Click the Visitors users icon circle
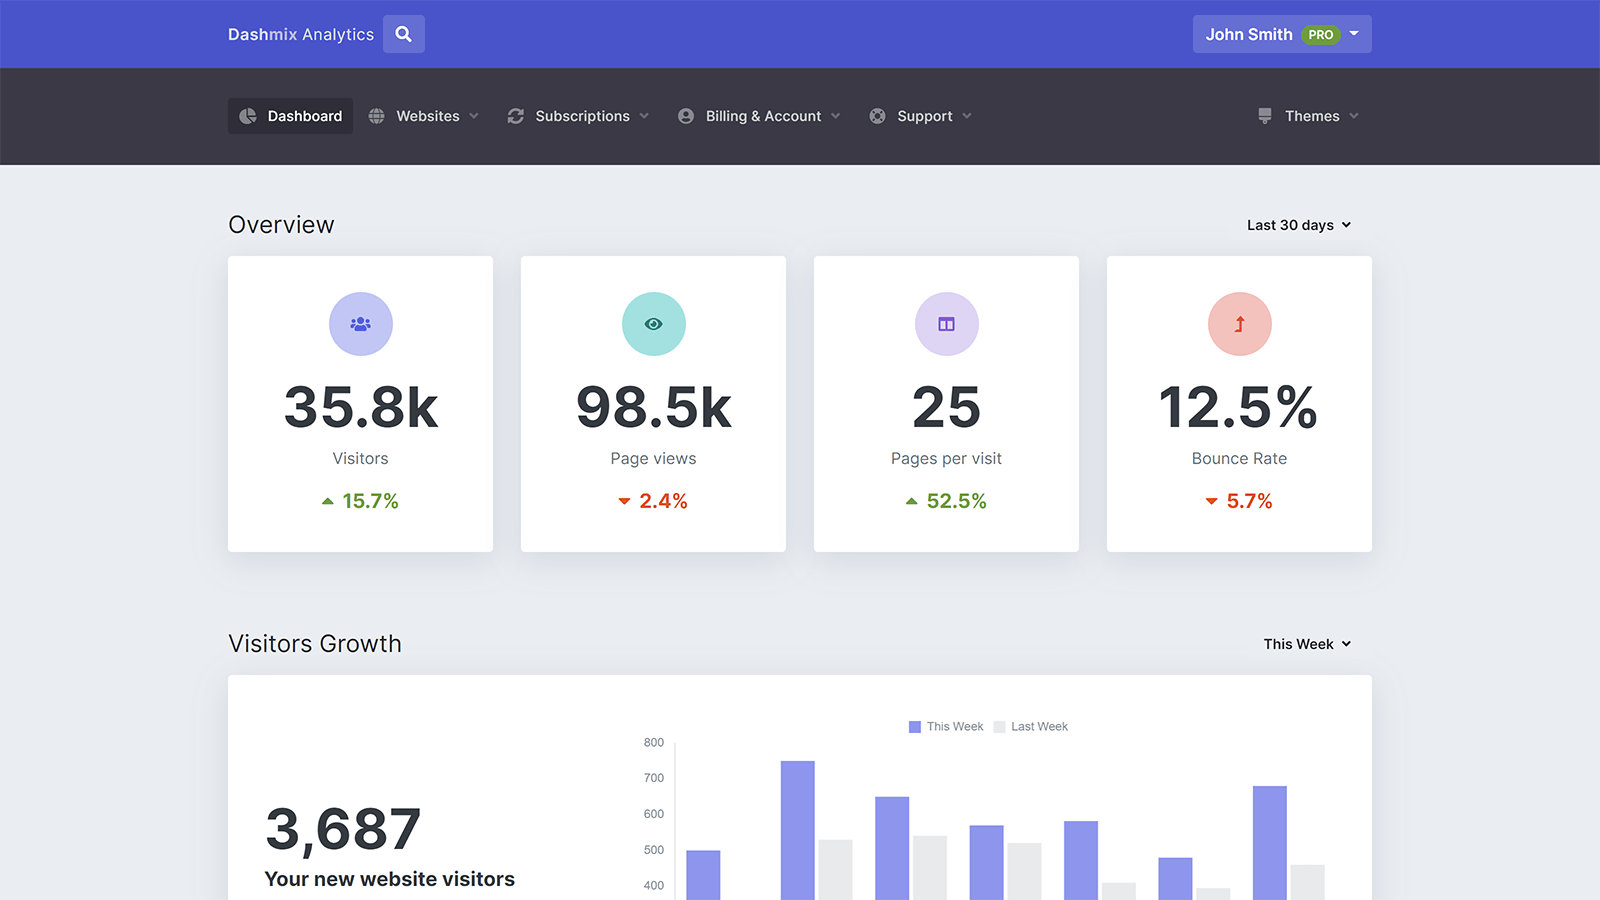This screenshot has height=900, width=1600. pos(360,324)
